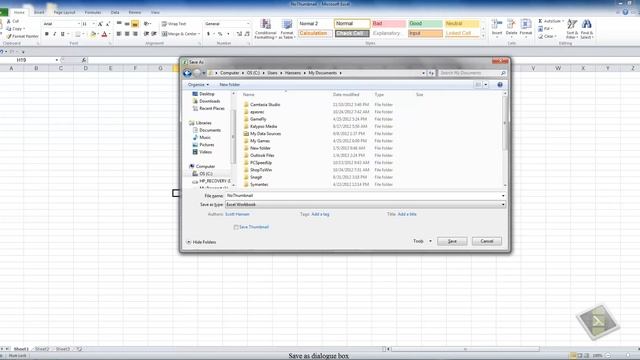Click Percent Style icon in Number group
This screenshot has width=640, height=360.
pyautogui.click(x=220, y=34)
